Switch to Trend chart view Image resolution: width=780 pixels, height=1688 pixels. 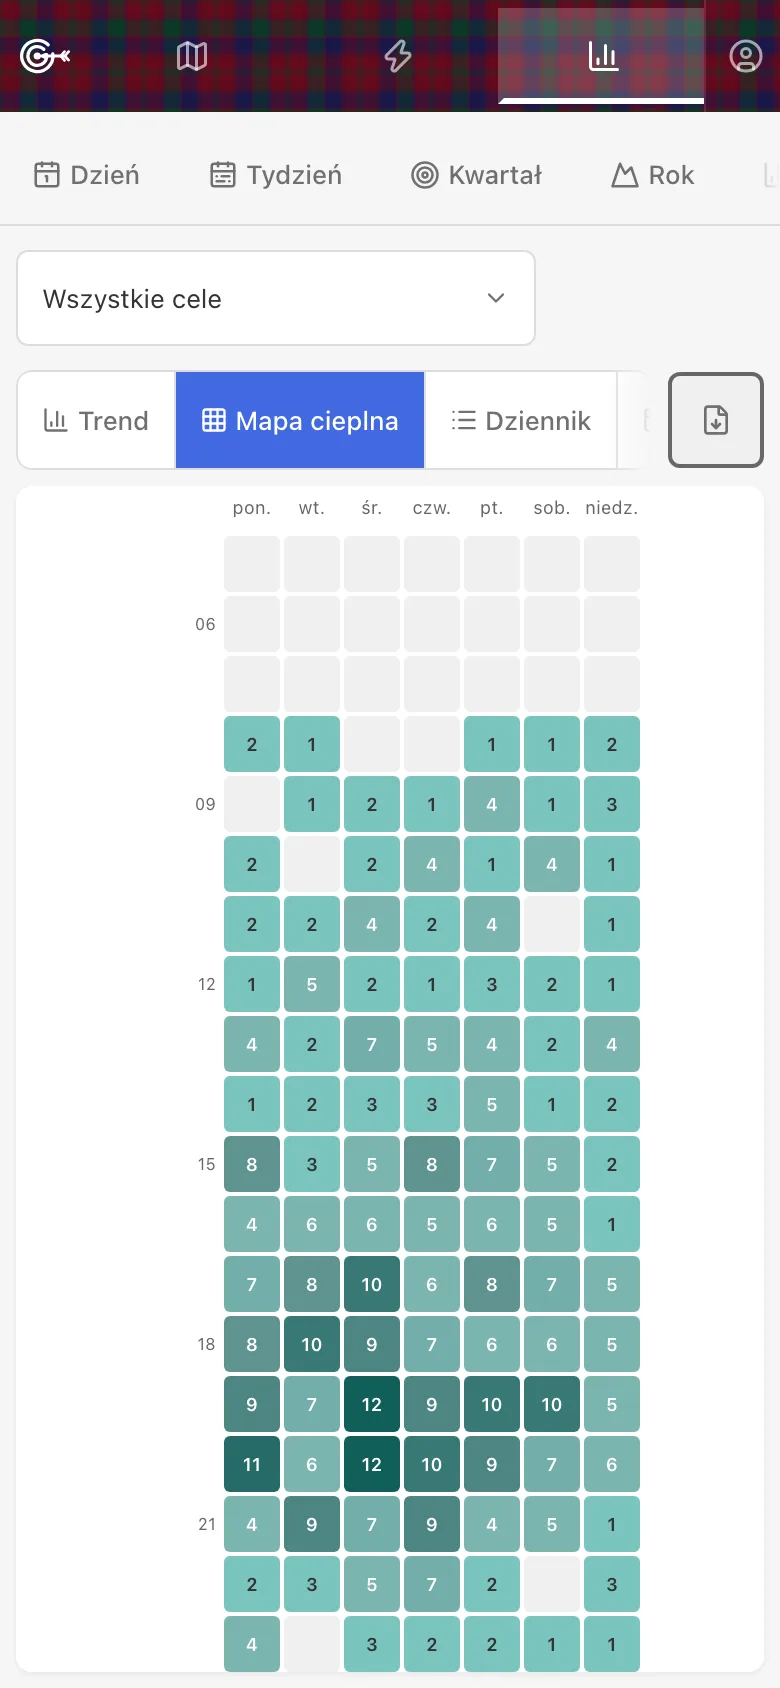point(96,420)
